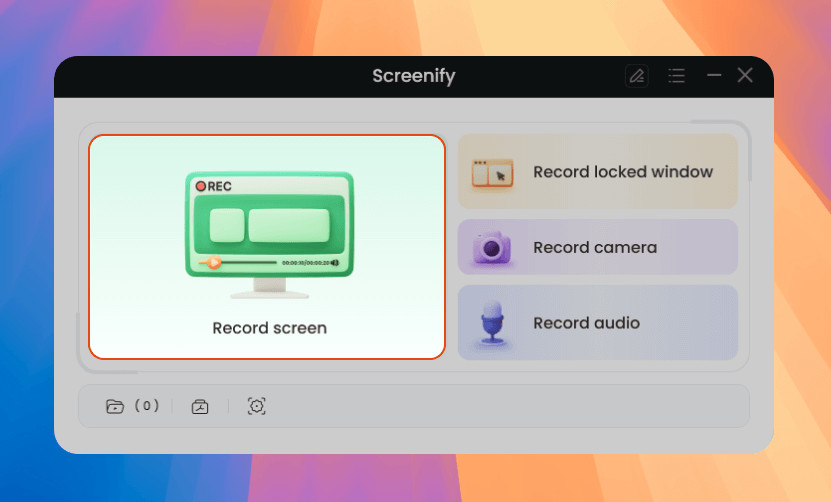Minimize the Screenify window
Screen dimensions: 831x502
click(714, 75)
